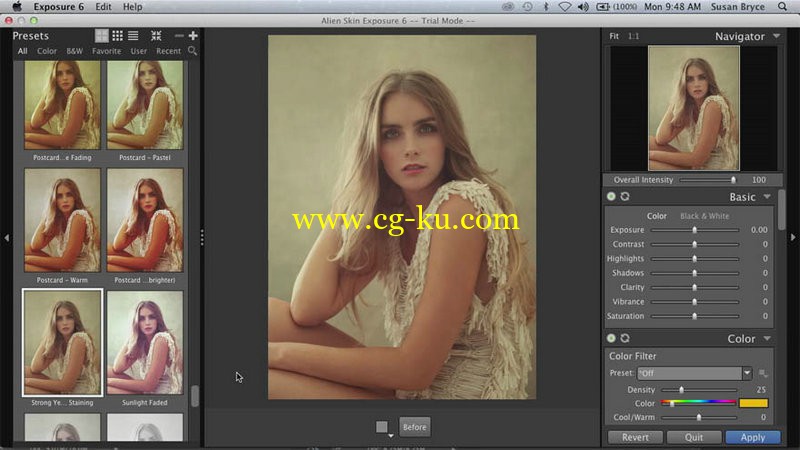This screenshot has height=450, width=800.
Task: Toggle Color panel on/off
Action: click(611, 338)
